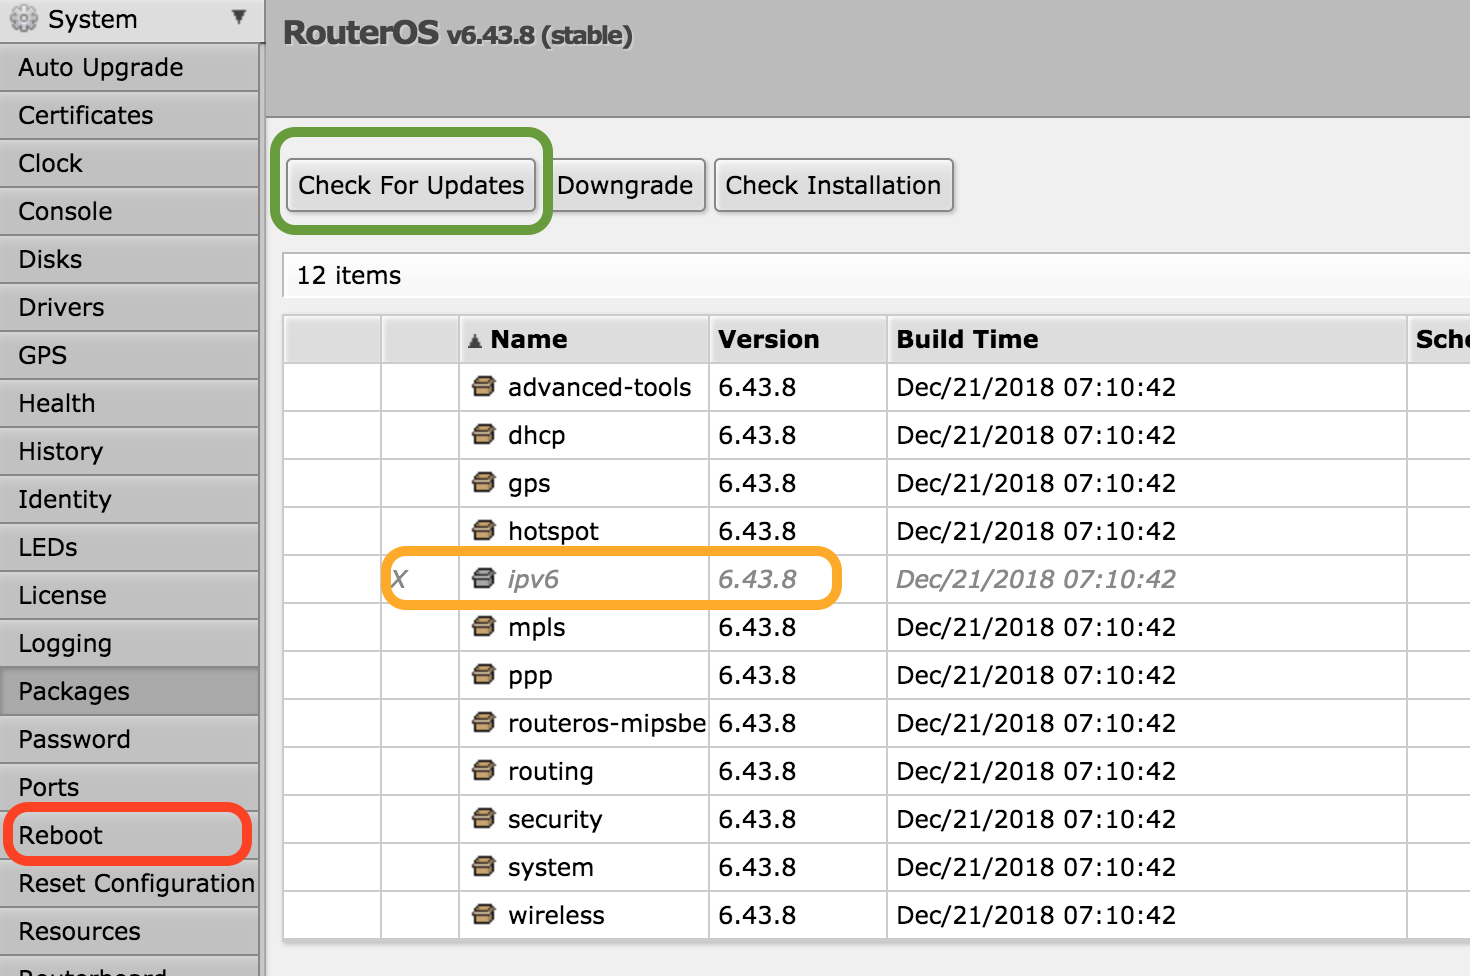The image size is (1470, 976).
Task: Click Check For Updates button
Action: click(411, 185)
